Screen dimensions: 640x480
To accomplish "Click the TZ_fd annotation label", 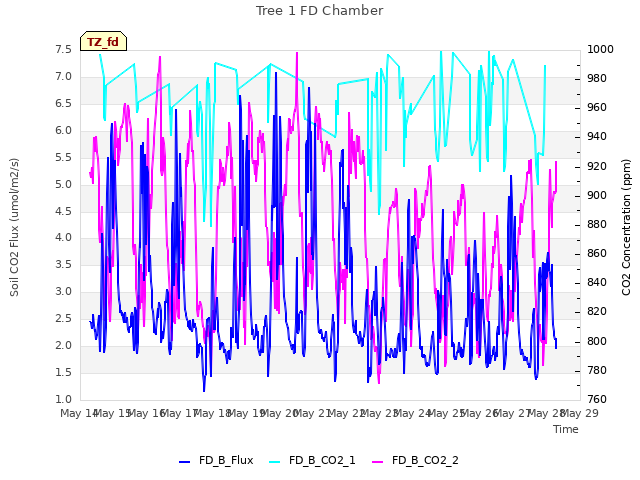I will (103, 42).
